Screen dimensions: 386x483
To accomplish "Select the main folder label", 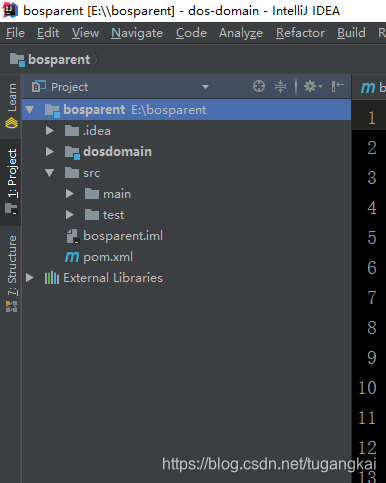I will tap(117, 194).
